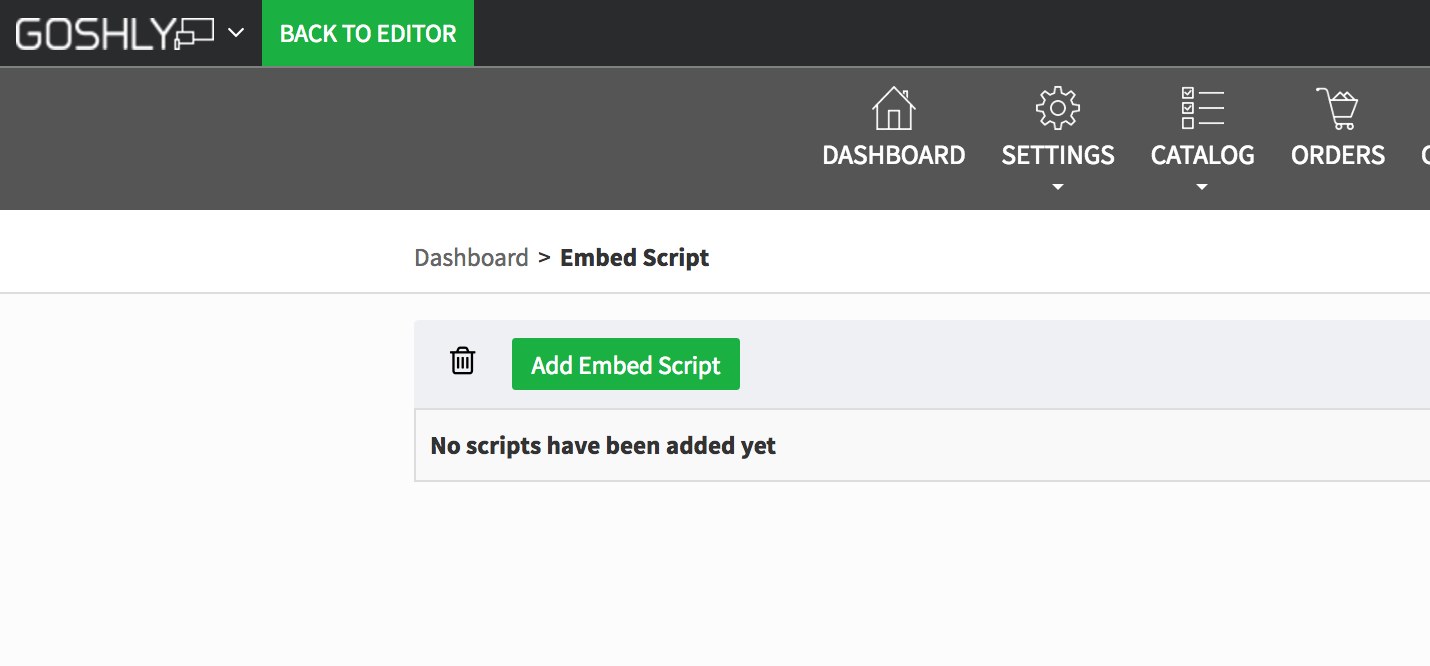This screenshot has width=1430, height=666.
Task: Click the trash can delete icon
Action: 462,361
